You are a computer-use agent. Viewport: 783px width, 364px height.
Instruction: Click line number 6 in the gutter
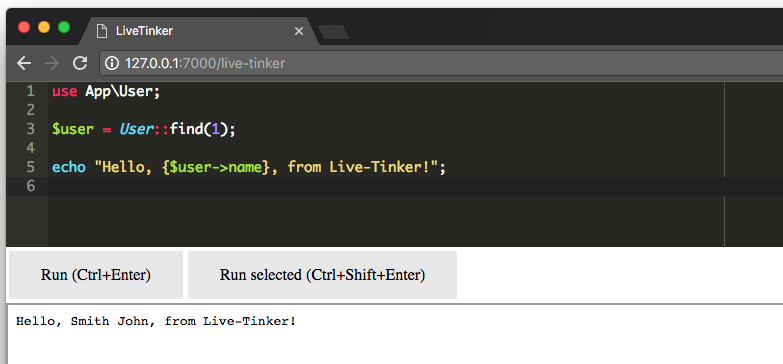tap(30, 186)
